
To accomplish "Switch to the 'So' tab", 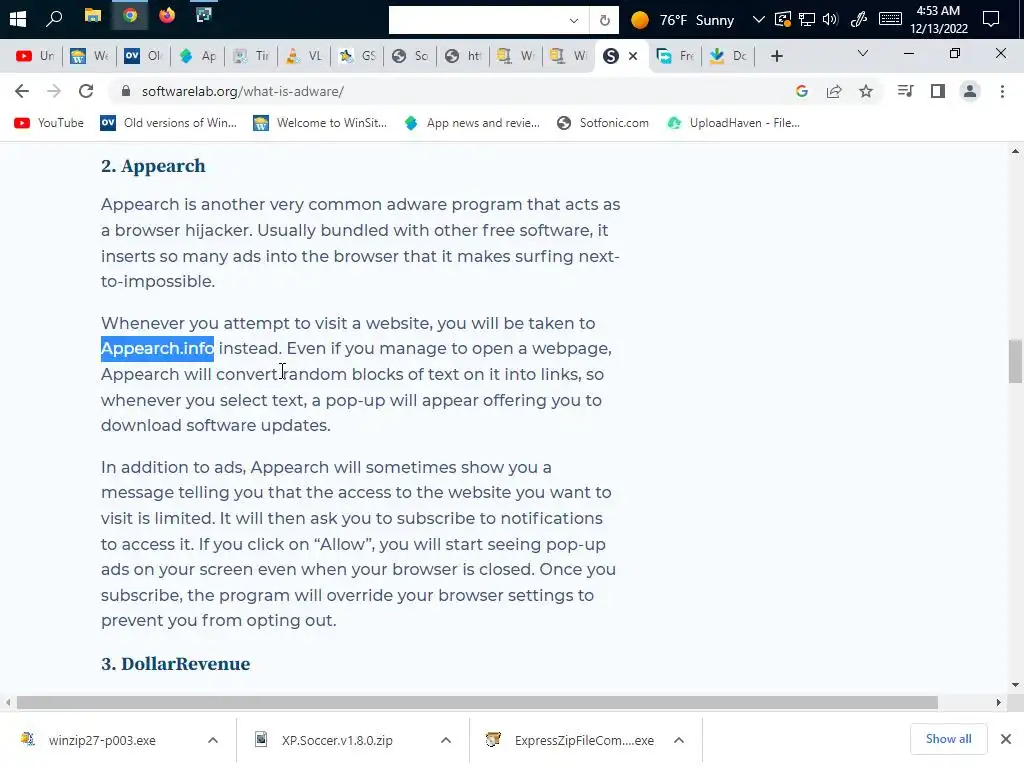I will click(411, 56).
